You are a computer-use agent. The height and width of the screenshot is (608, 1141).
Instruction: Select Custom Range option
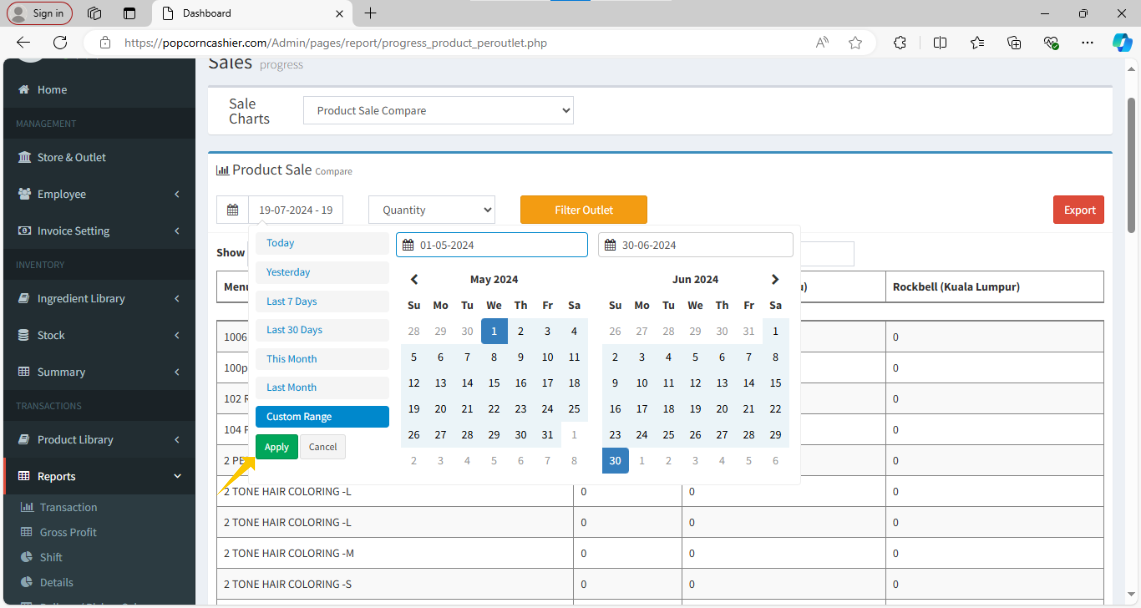click(322, 417)
